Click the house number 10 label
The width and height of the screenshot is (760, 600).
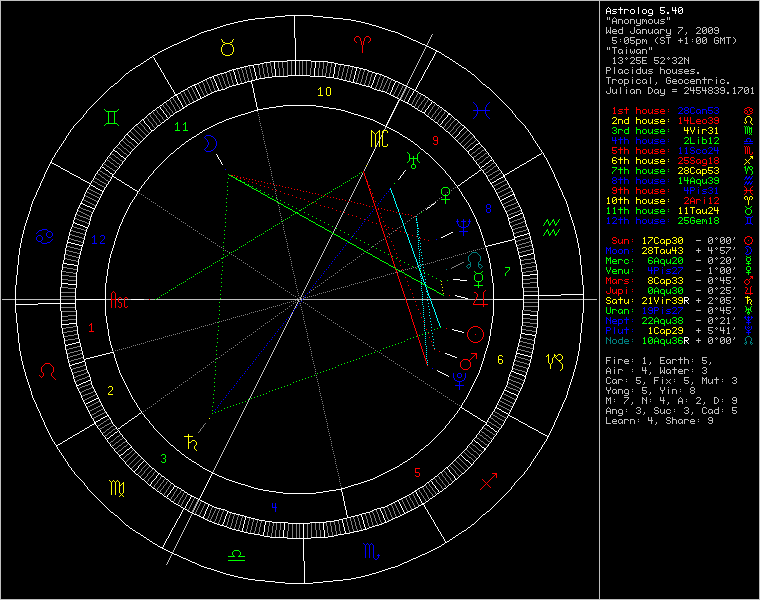(324, 92)
